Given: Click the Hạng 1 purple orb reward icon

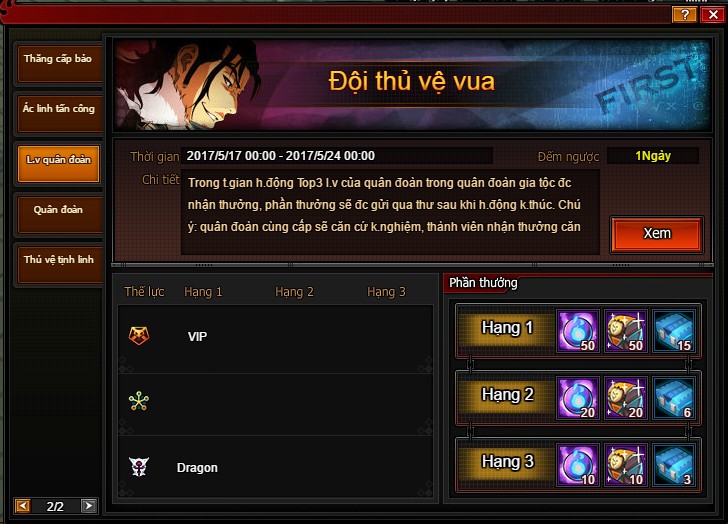Looking at the screenshot, I should click(x=578, y=331).
